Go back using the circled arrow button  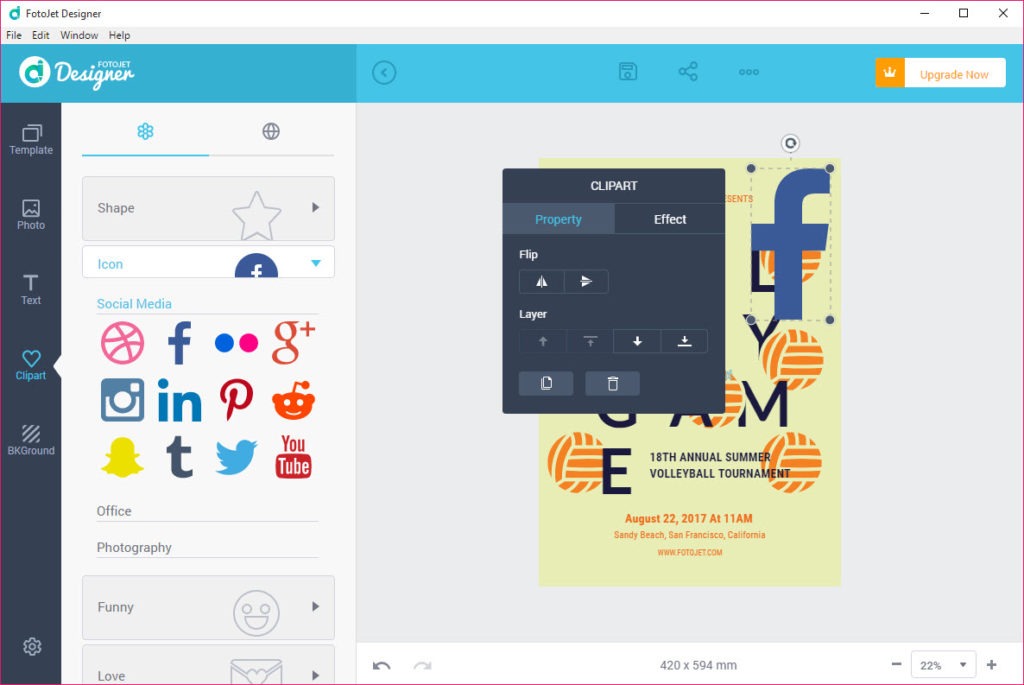[x=384, y=72]
